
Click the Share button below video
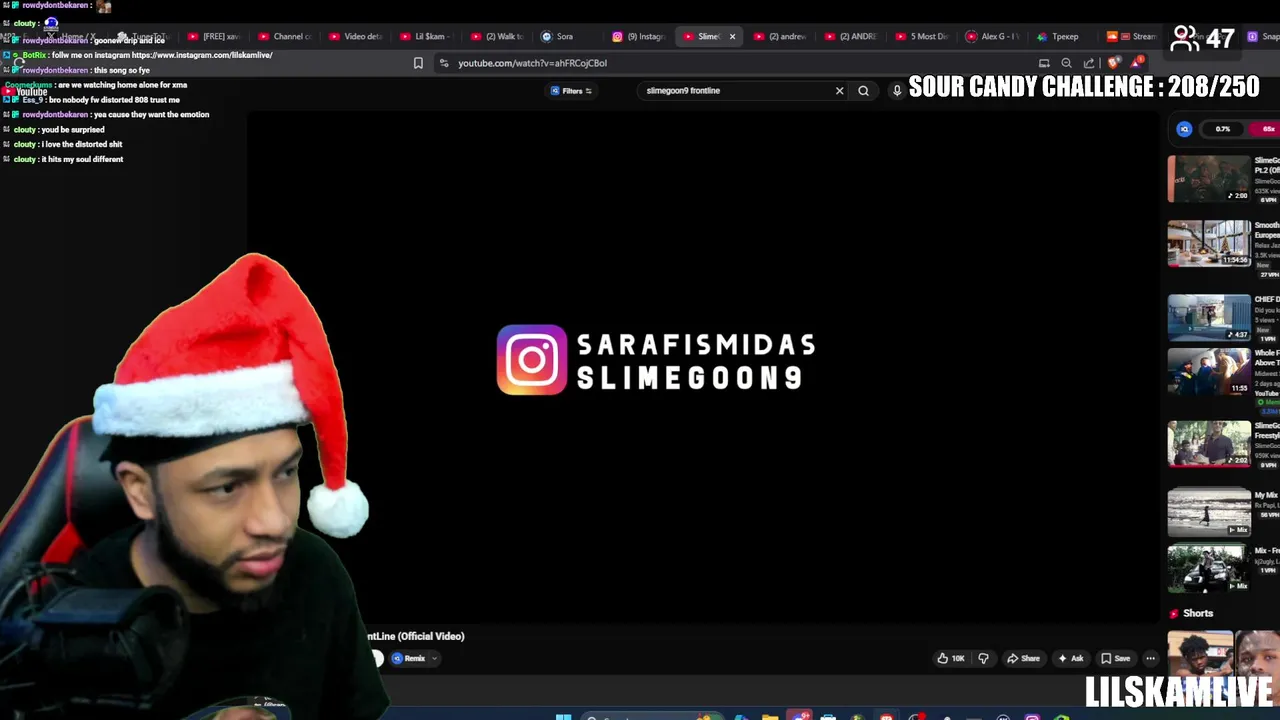1023,658
